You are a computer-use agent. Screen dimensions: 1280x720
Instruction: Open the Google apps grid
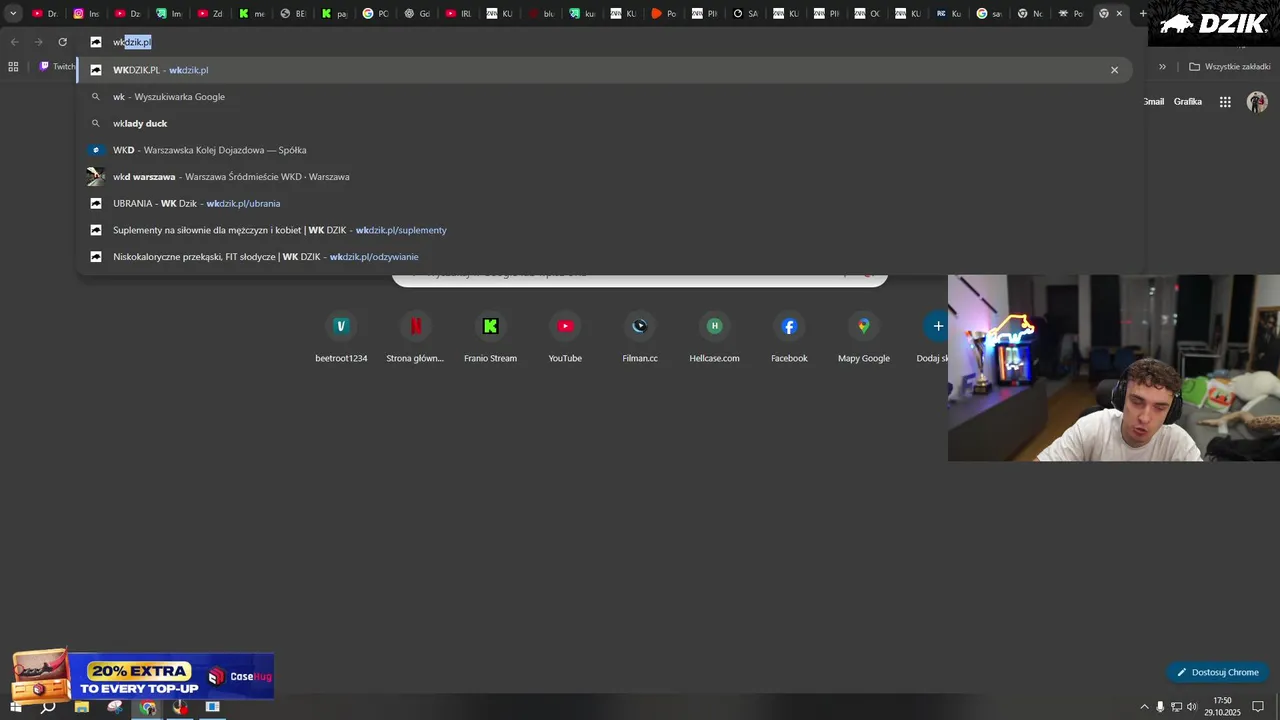(x=1225, y=102)
